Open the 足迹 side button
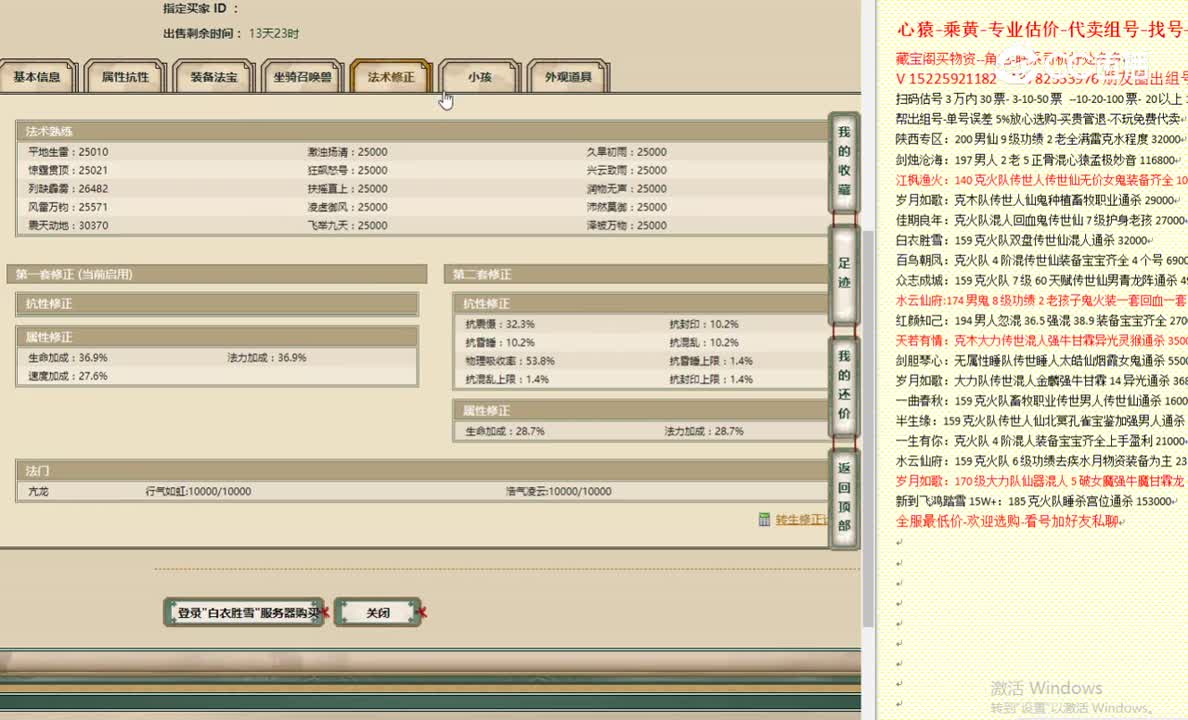 (844, 273)
